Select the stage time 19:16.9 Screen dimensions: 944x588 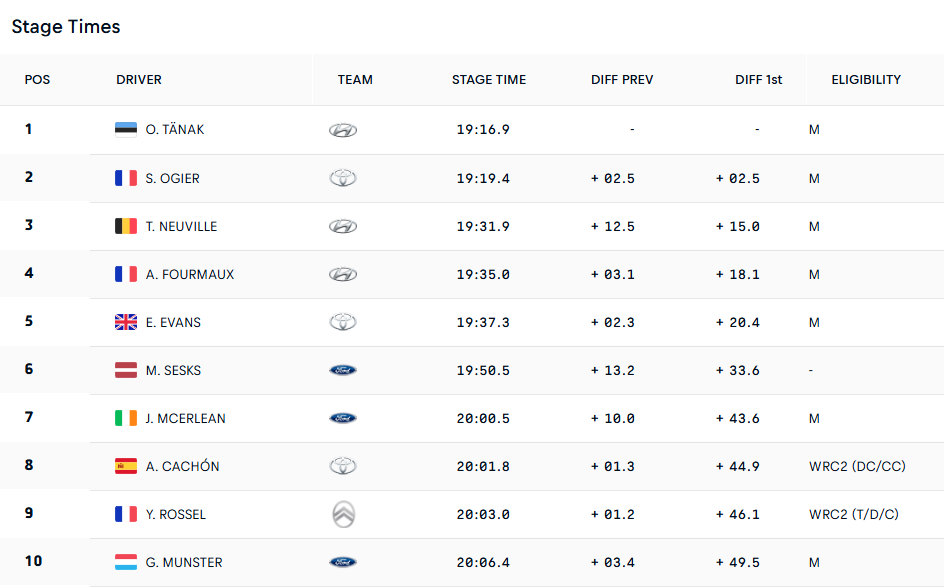point(483,129)
